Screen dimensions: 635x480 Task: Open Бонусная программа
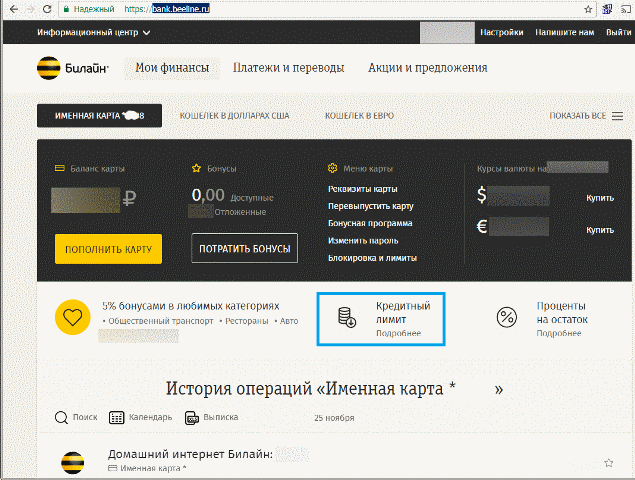[x=370, y=223]
